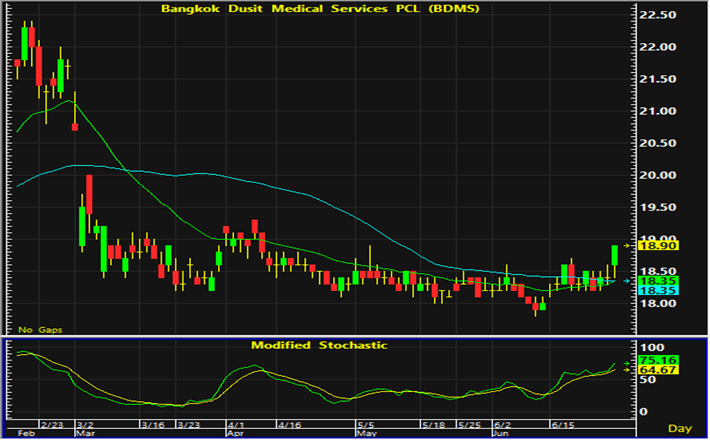Image resolution: width=710 pixels, height=440 pixels.
Task: Click the green 18.35 moving average value label
Action: coord(658,281)
